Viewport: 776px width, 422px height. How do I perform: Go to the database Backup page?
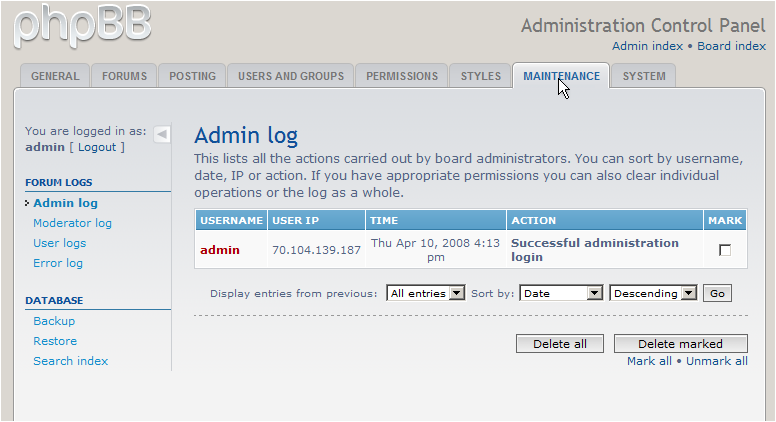pos(54,321)
